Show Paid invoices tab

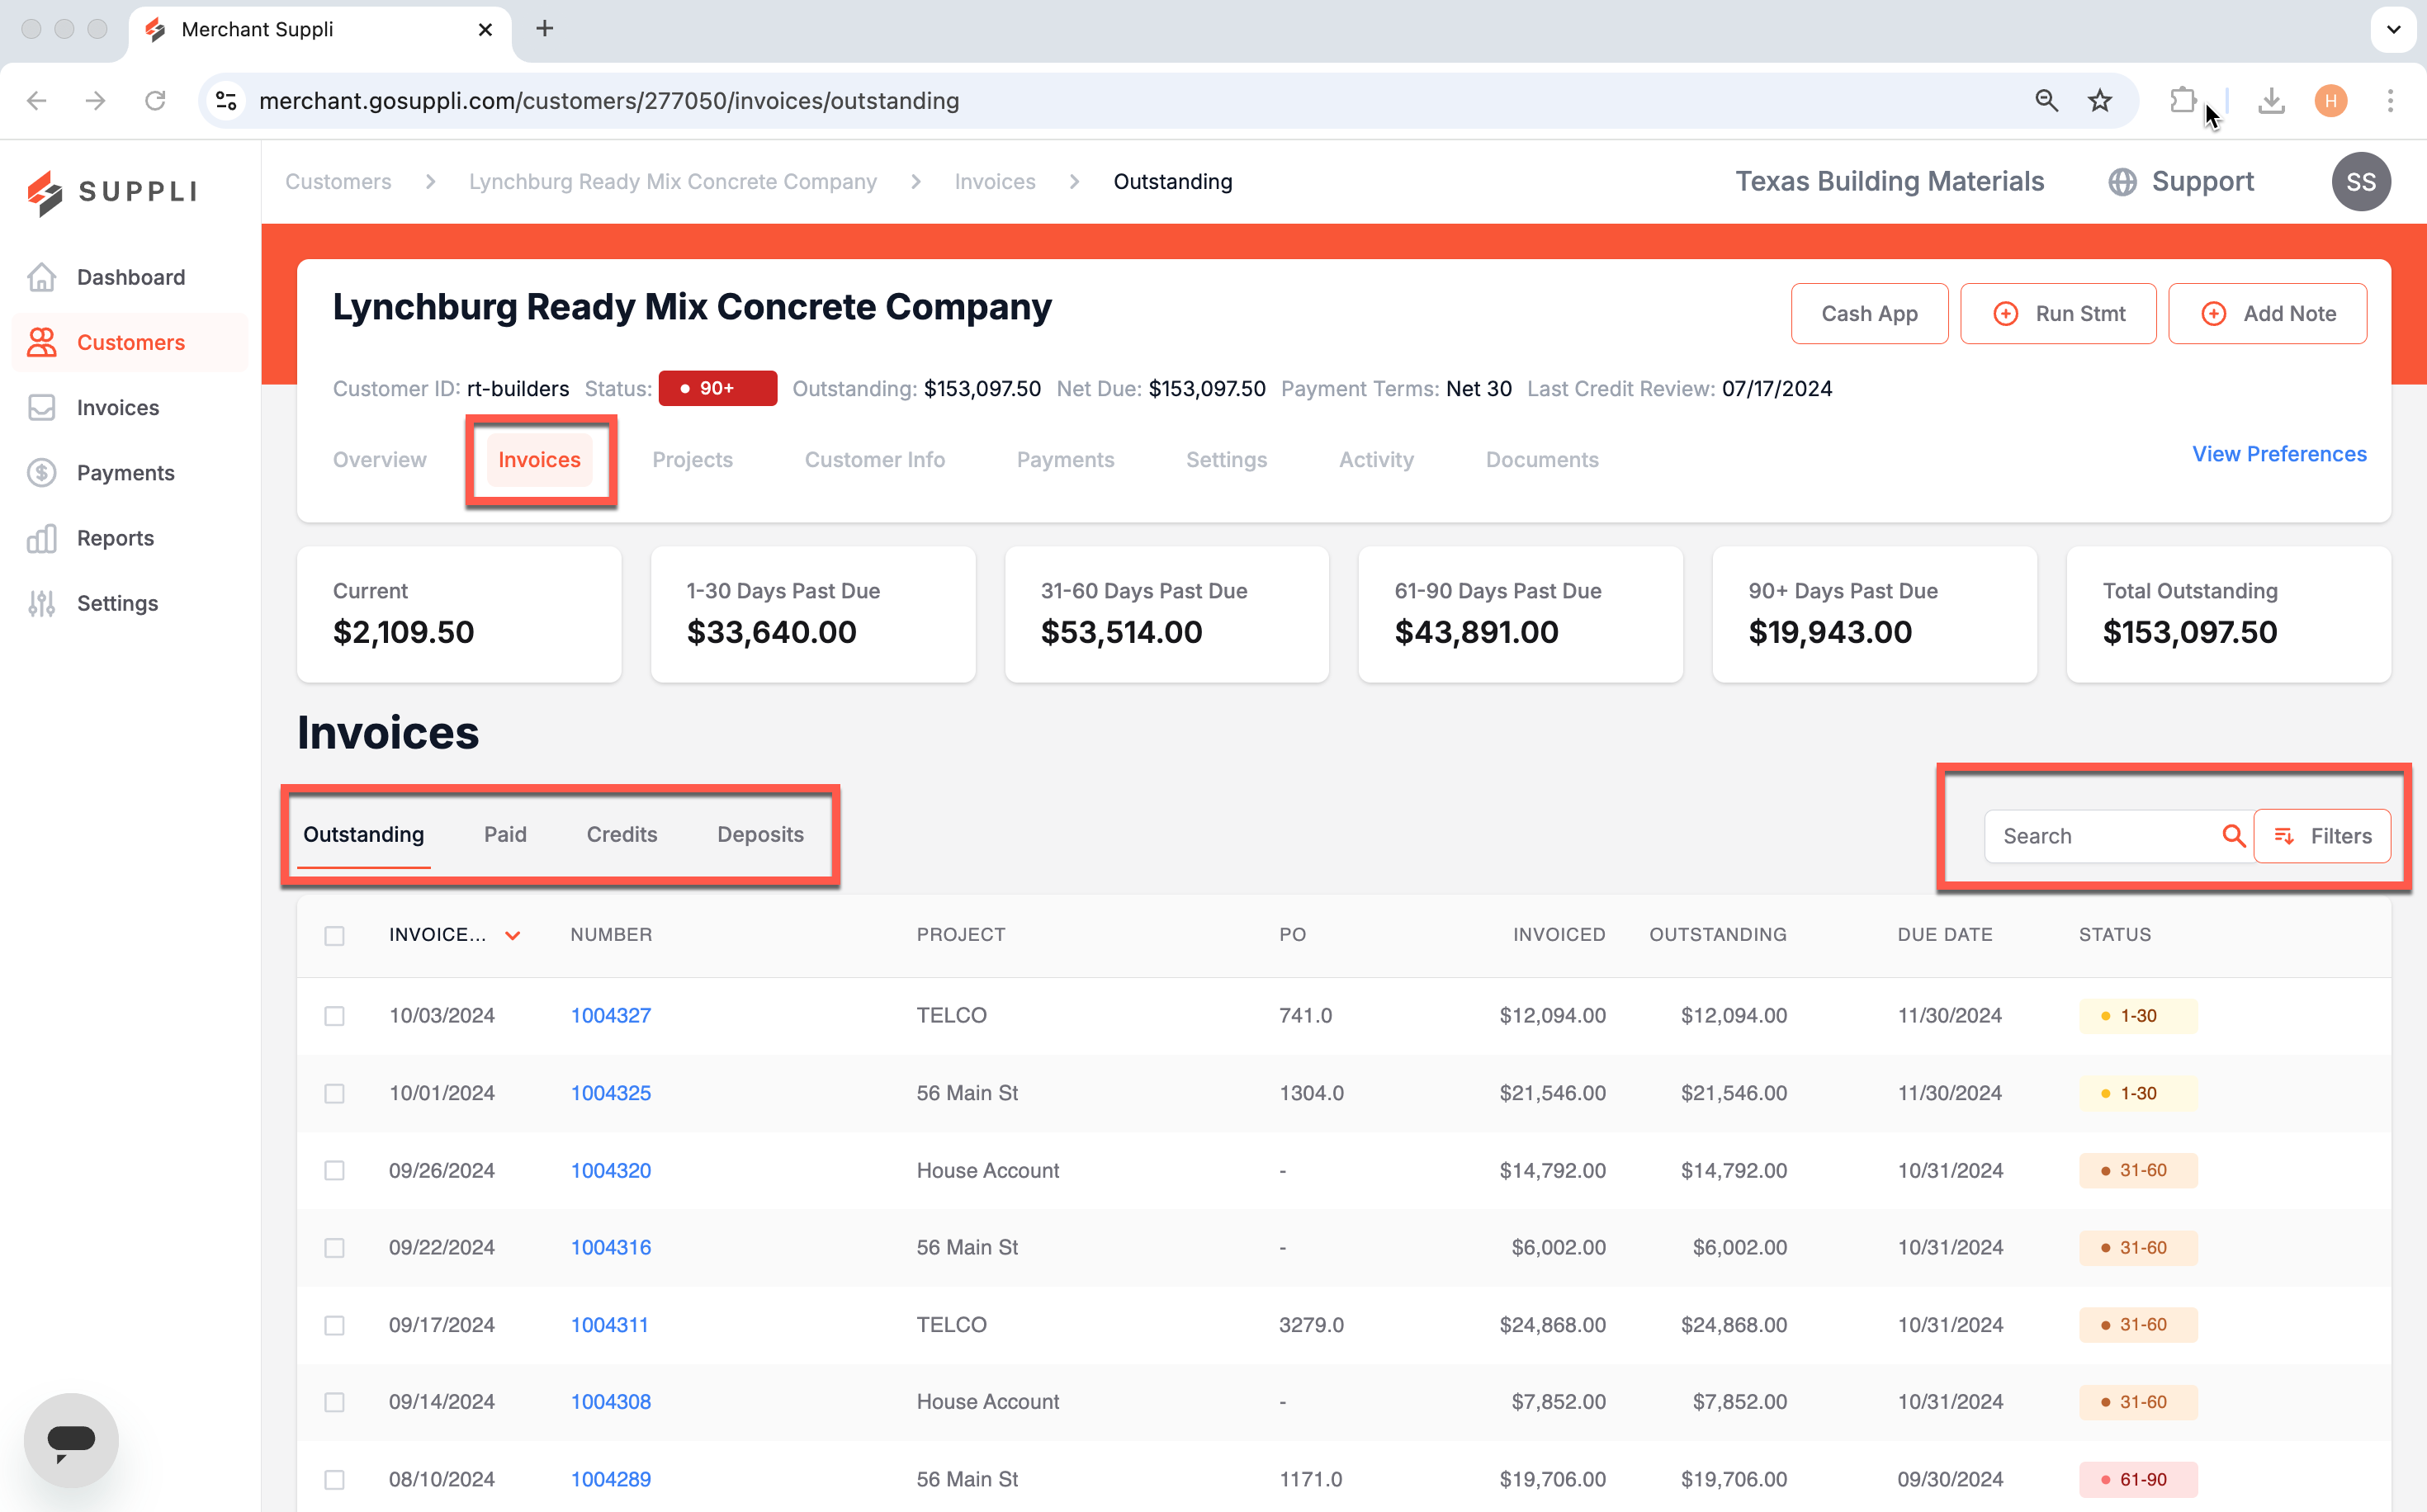505,834
